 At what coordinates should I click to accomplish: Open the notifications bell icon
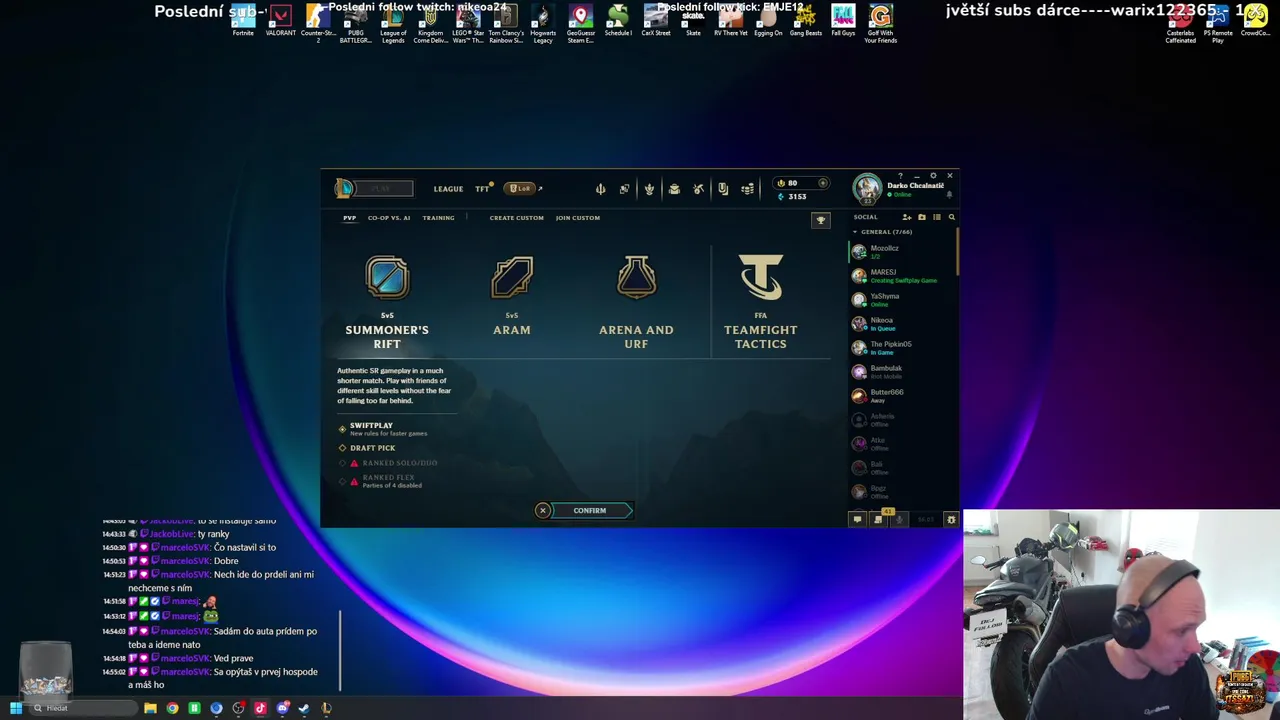(949, 195)
